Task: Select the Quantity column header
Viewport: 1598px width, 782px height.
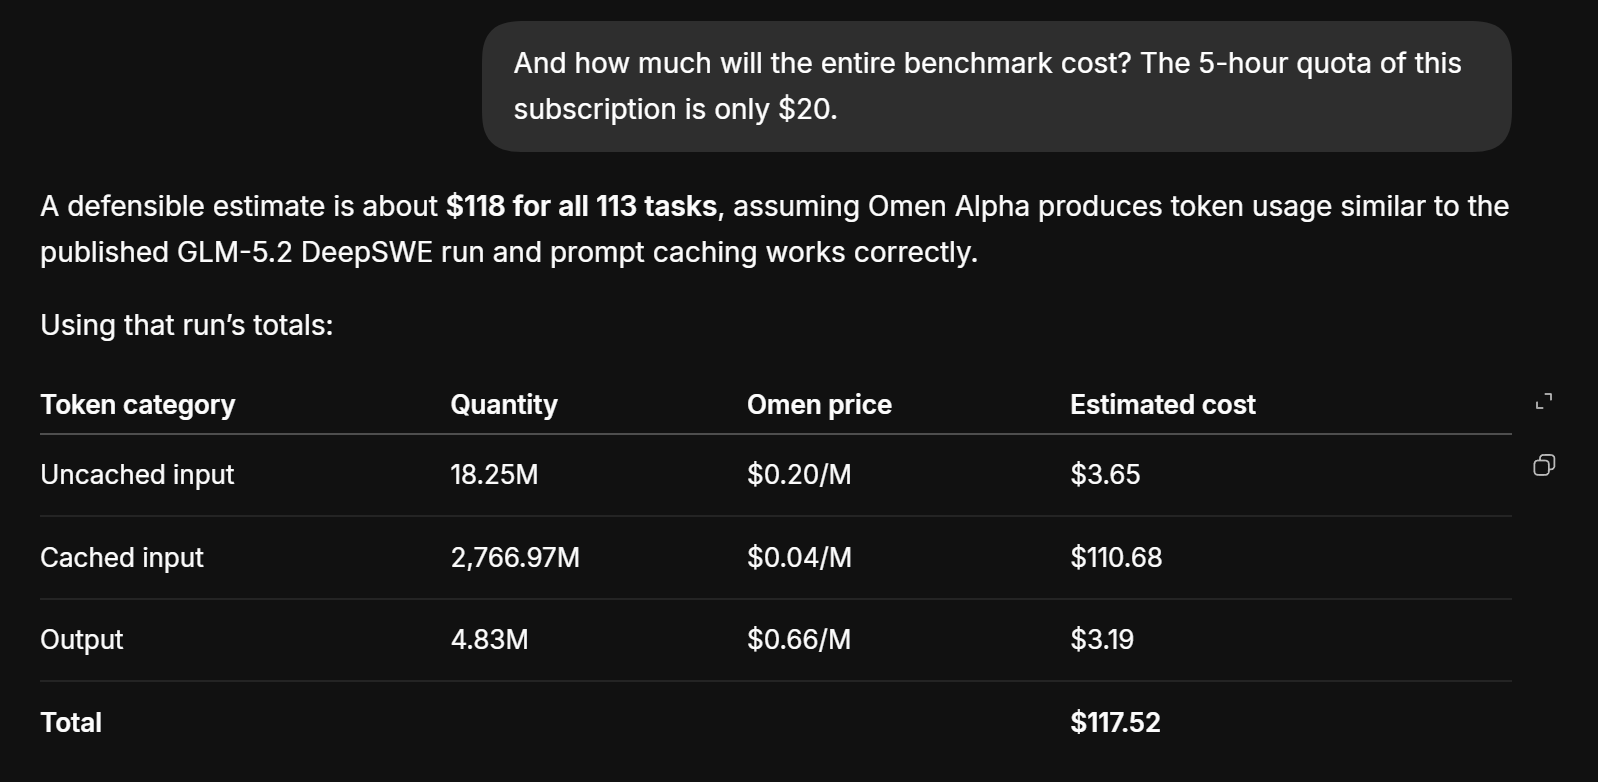Action: pos(504,404)
